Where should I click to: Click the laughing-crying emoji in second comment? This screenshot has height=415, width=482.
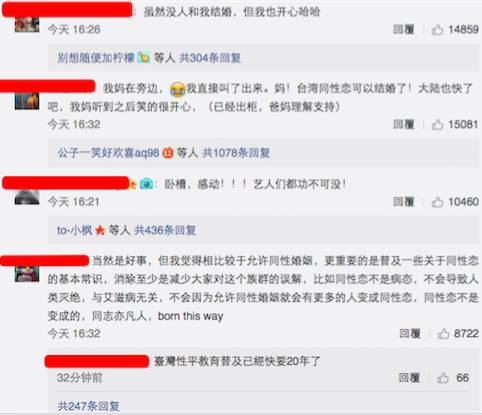[177, 89]
